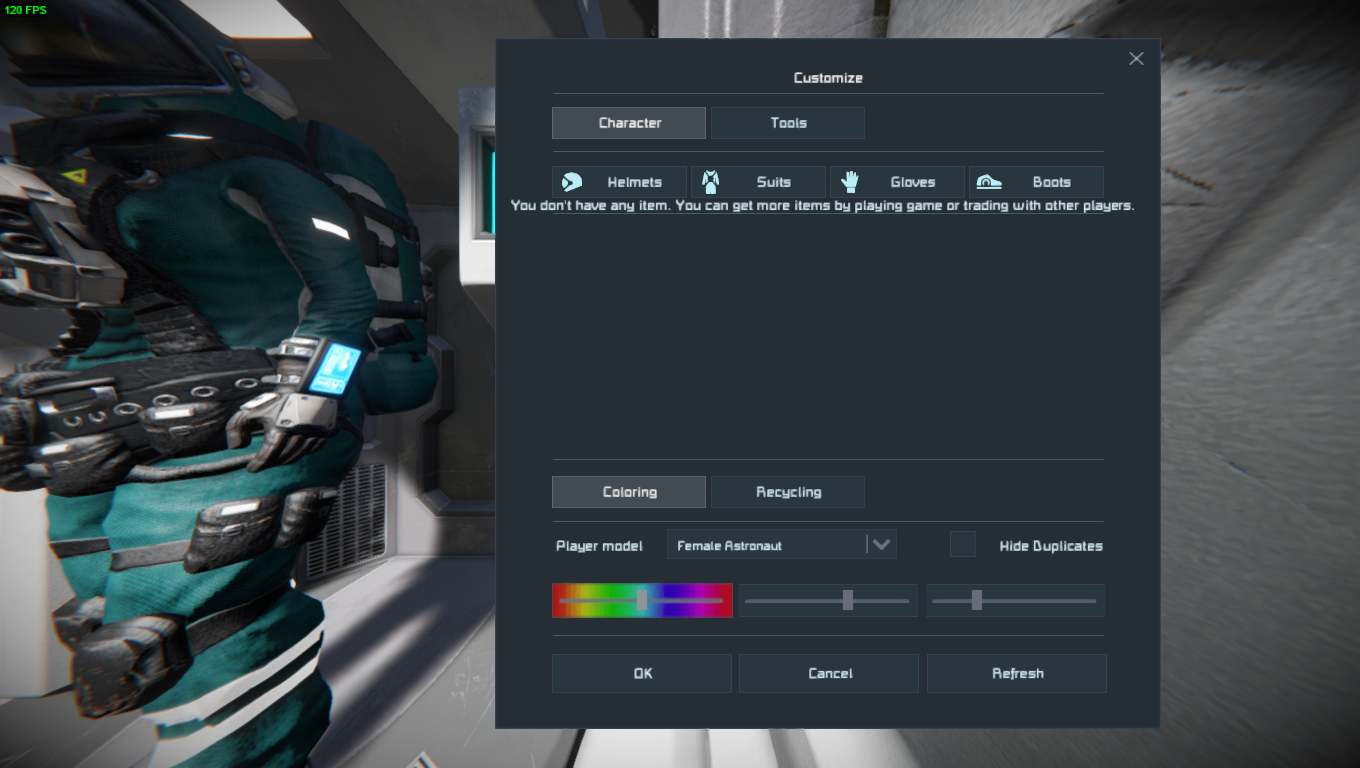Click right end of the rightmost slider track

(x=1094, y=600)
